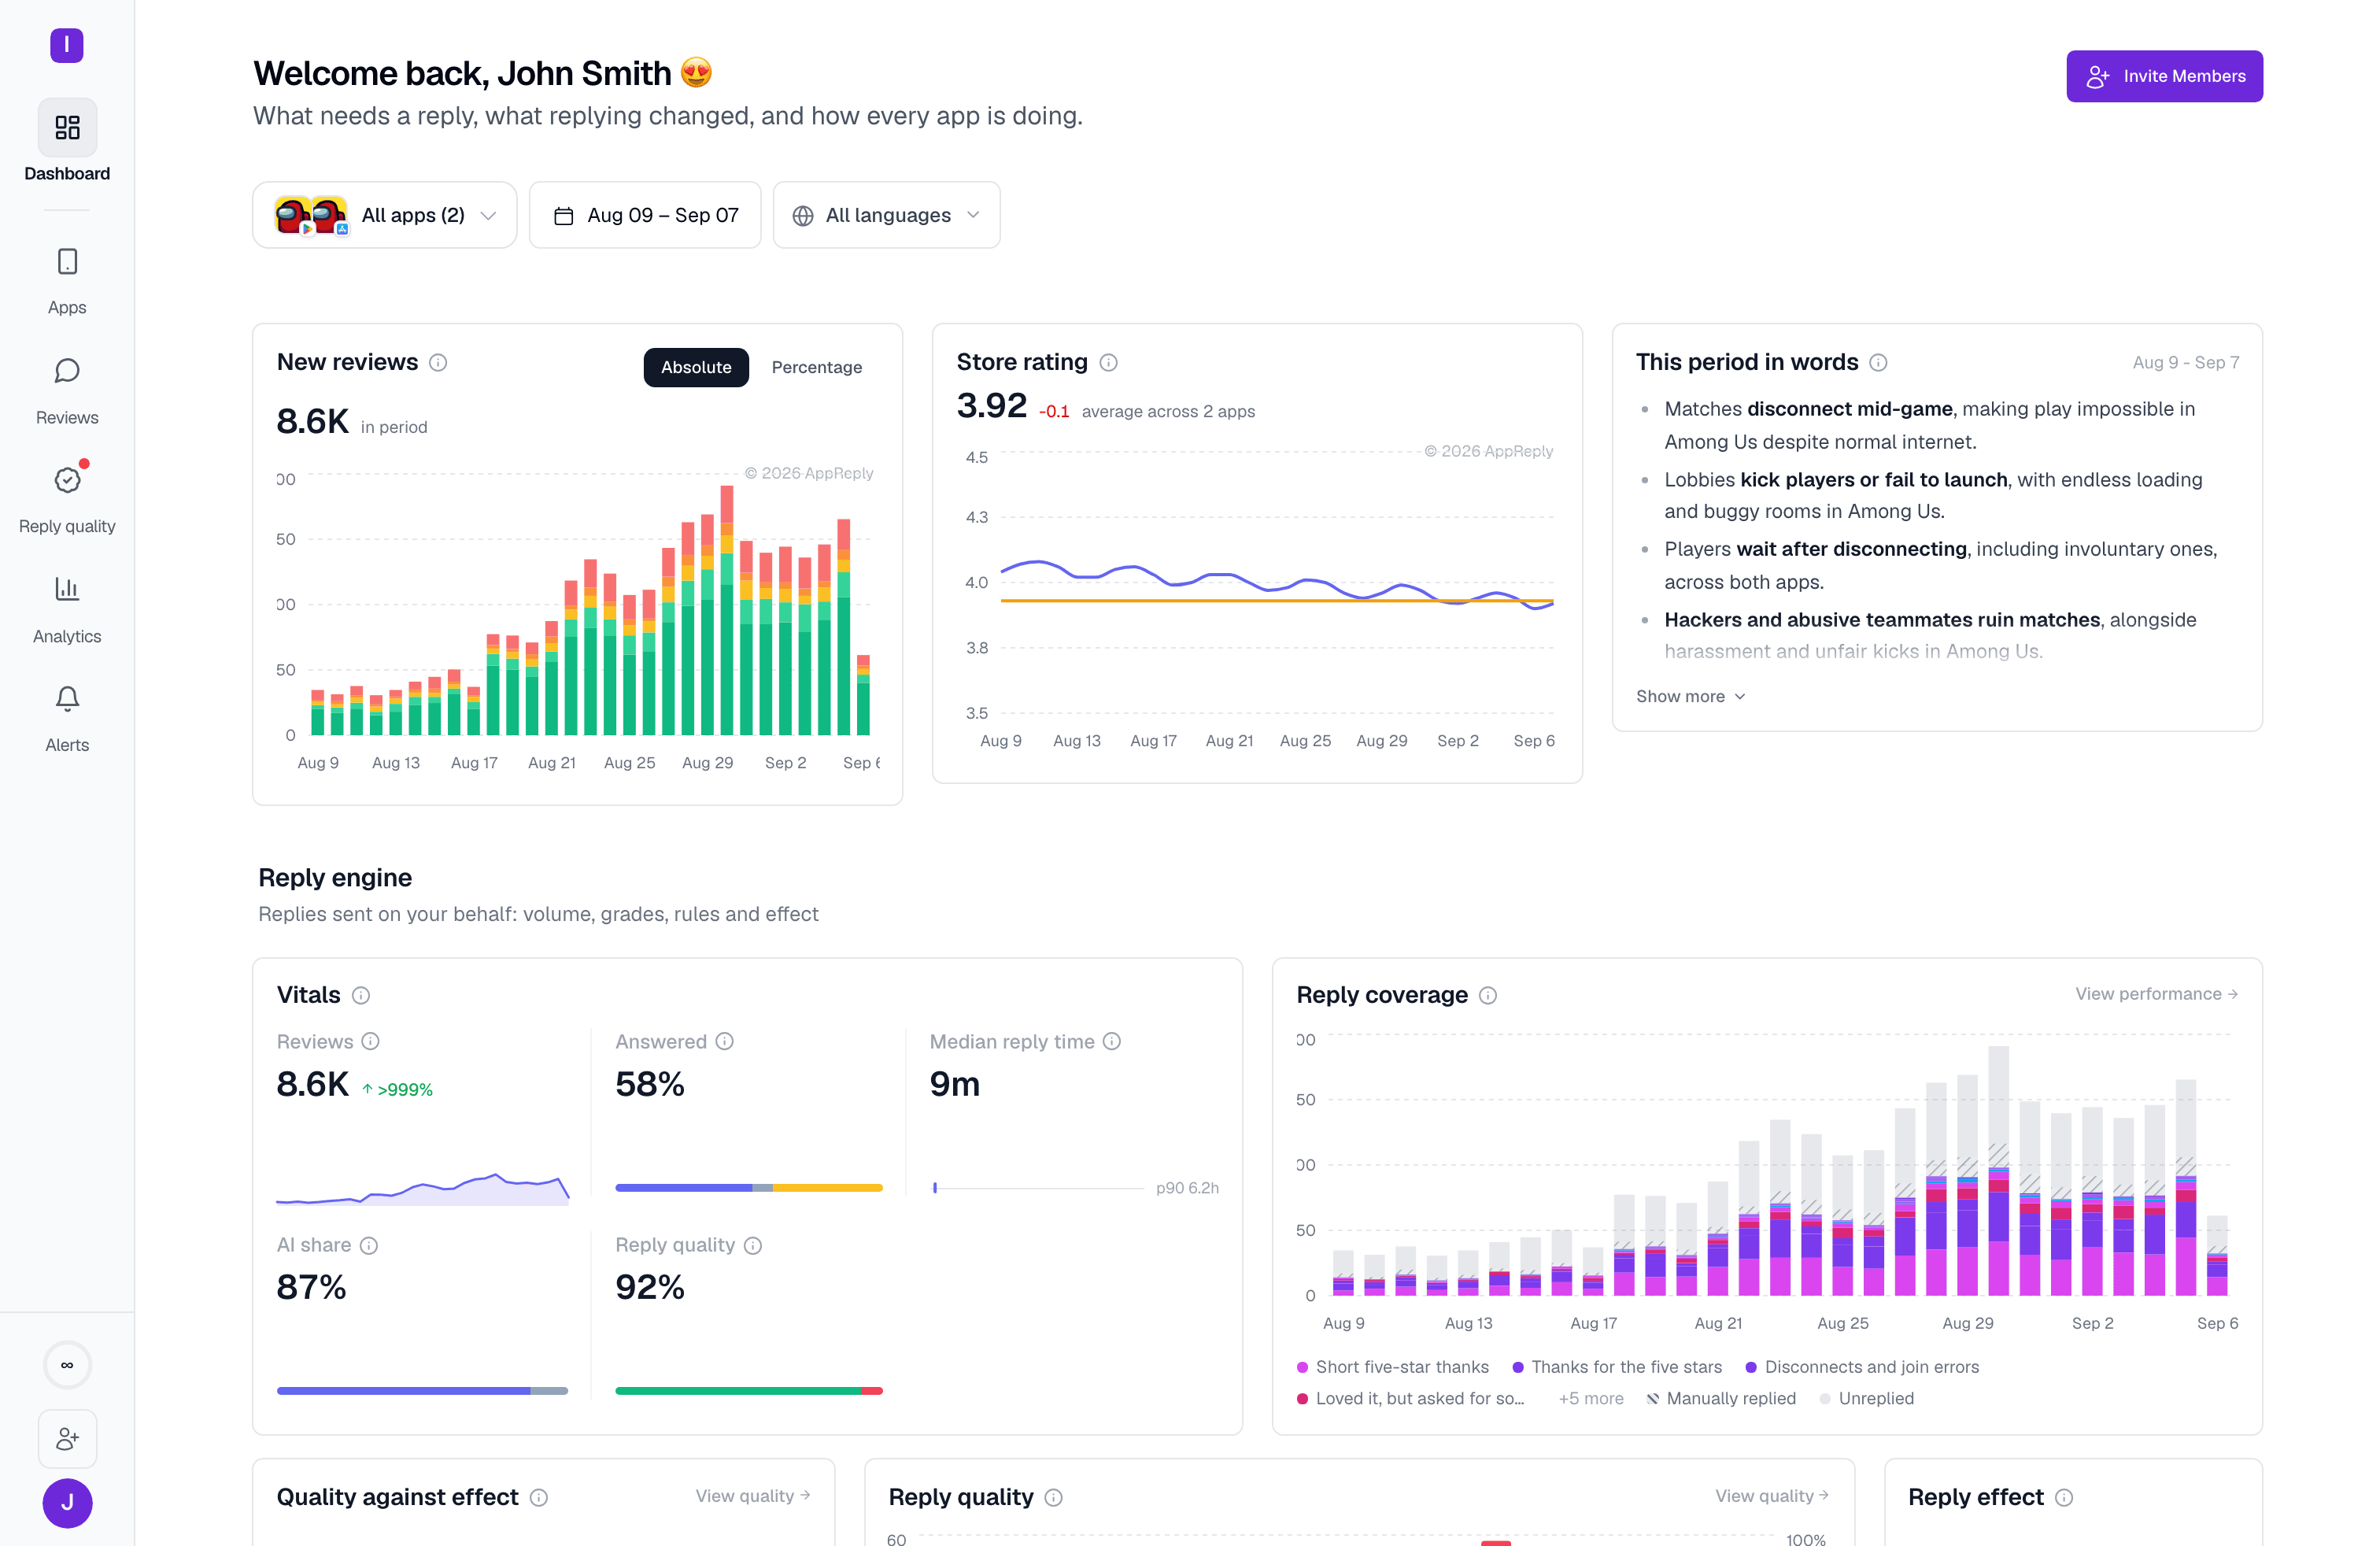This screenshot has width=2380, height=1546.
Task: Toggle Loved it, but asked legend series
Action: pyautogui.click(x=1410, y=1399)
